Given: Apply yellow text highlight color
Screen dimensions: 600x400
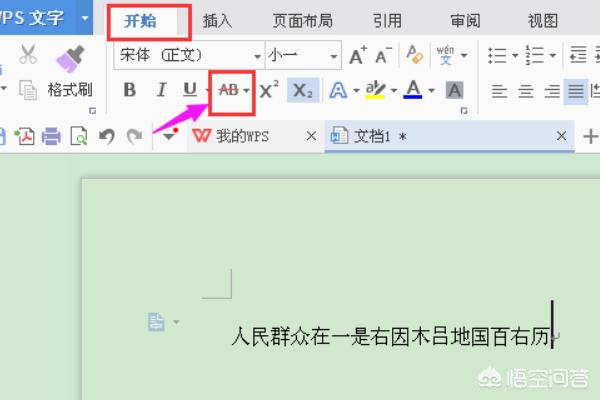Looking at the screenshot, I should (x=375, y=90).
